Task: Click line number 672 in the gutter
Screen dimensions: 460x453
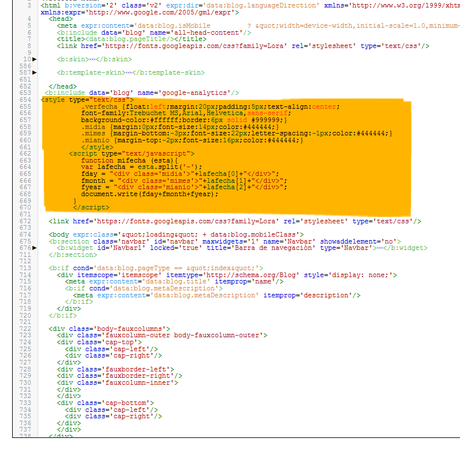Action: coord(25,221)
